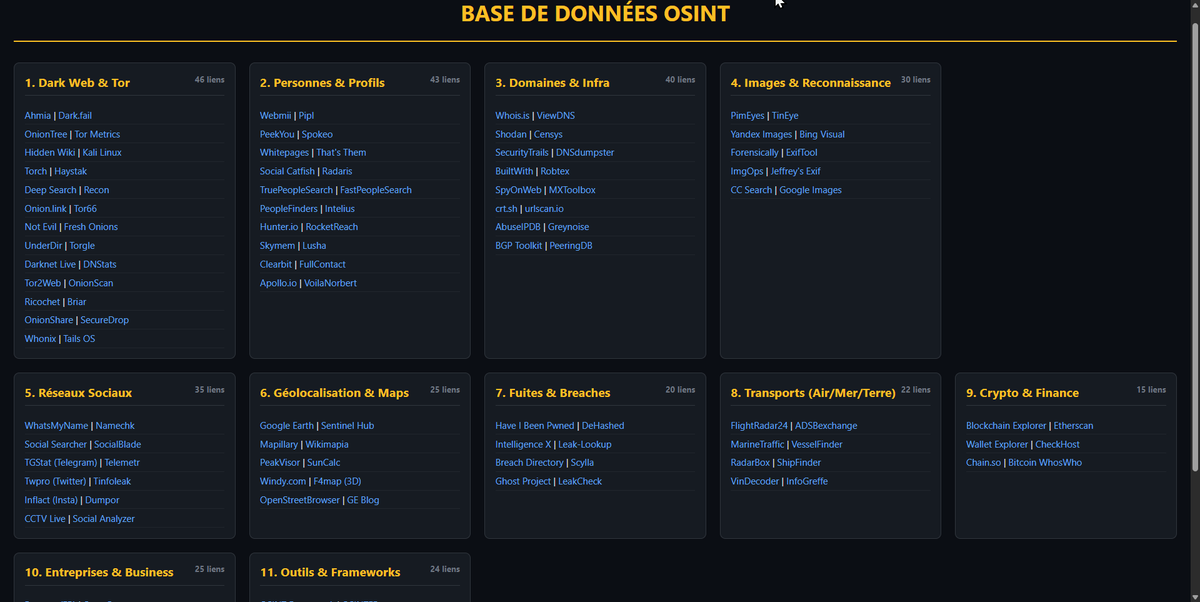Visit the MarineTraffic vessel tracker
This screenshot has height=602, width=1200.
coord(758,444)
